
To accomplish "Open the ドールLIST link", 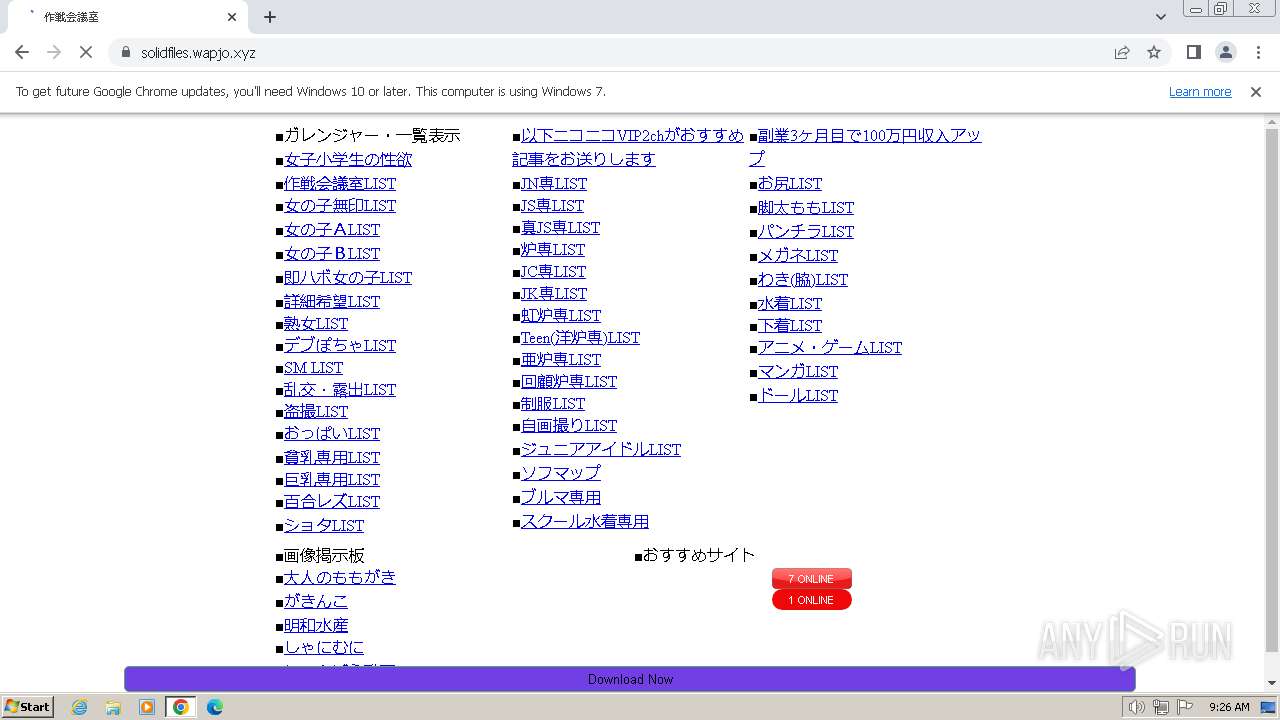I will (x=798, y=395).
